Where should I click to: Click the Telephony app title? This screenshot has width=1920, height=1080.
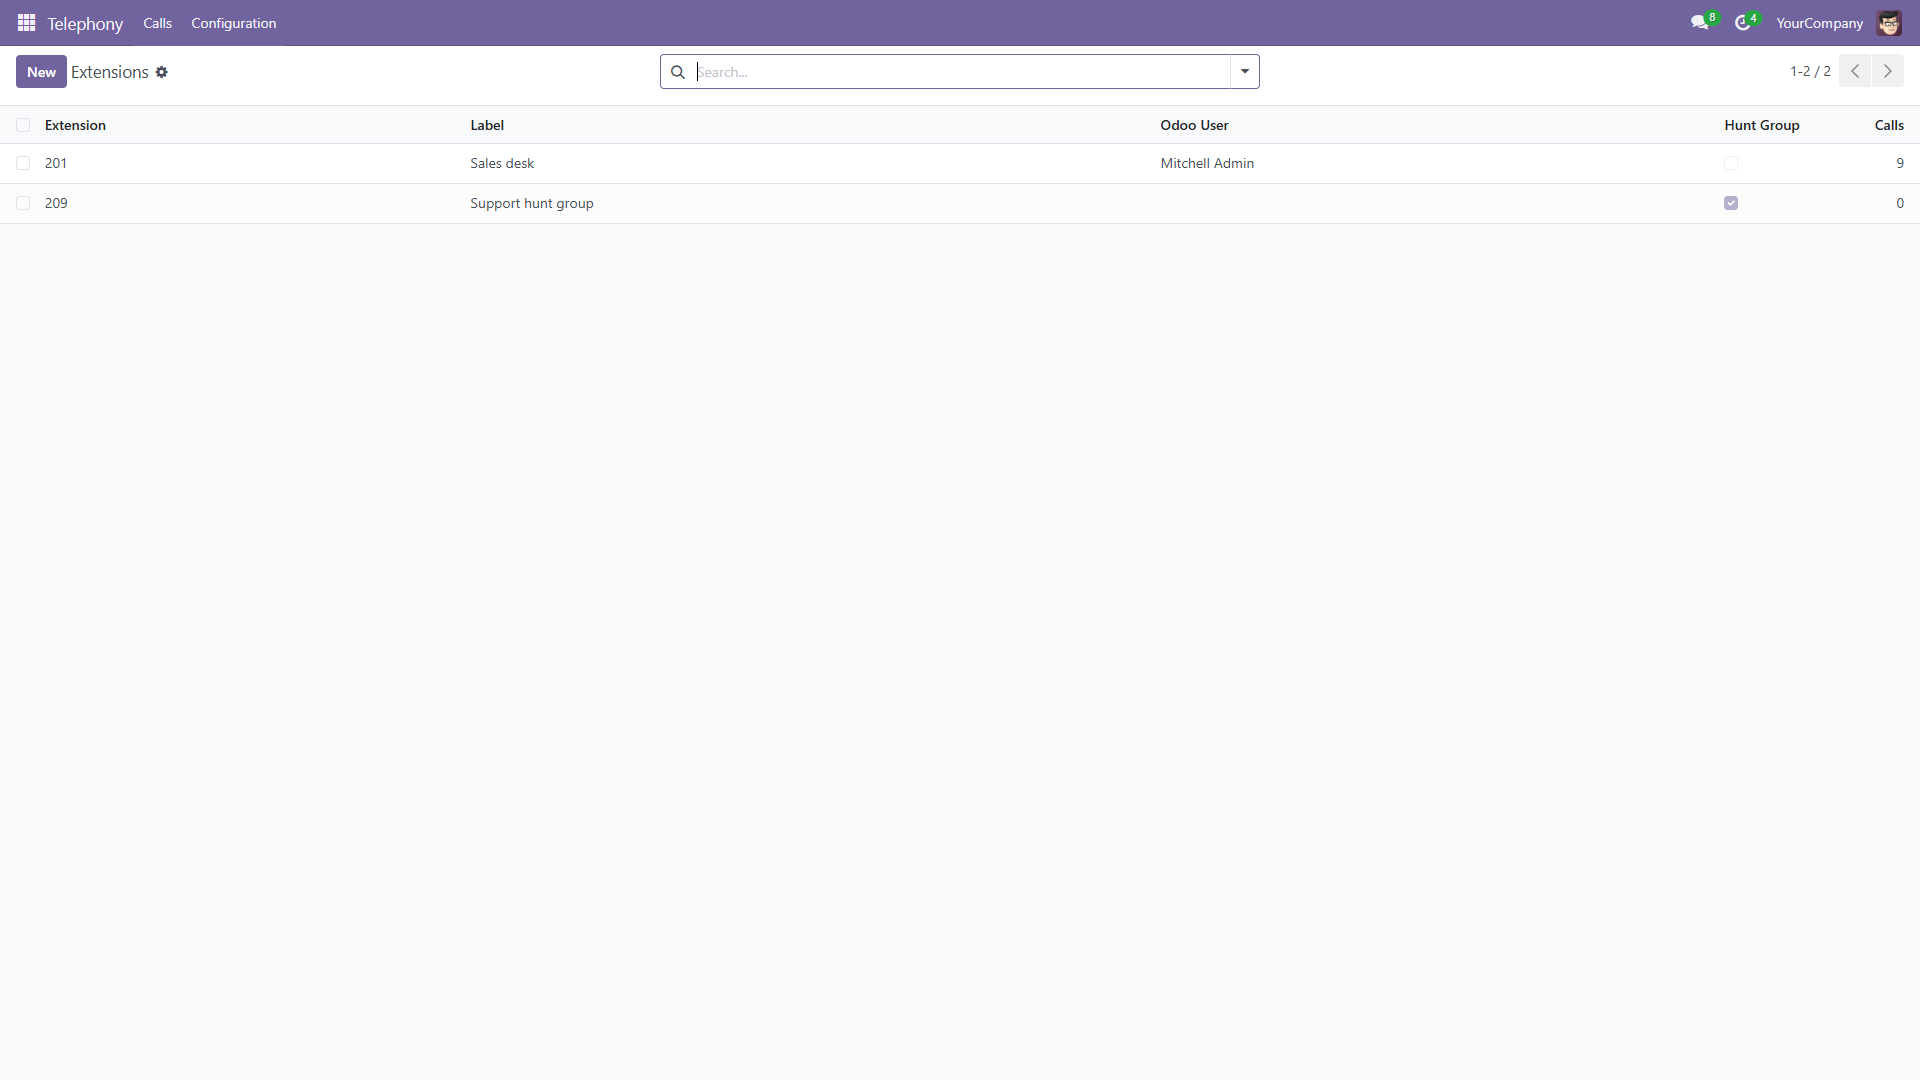(85, 23)
